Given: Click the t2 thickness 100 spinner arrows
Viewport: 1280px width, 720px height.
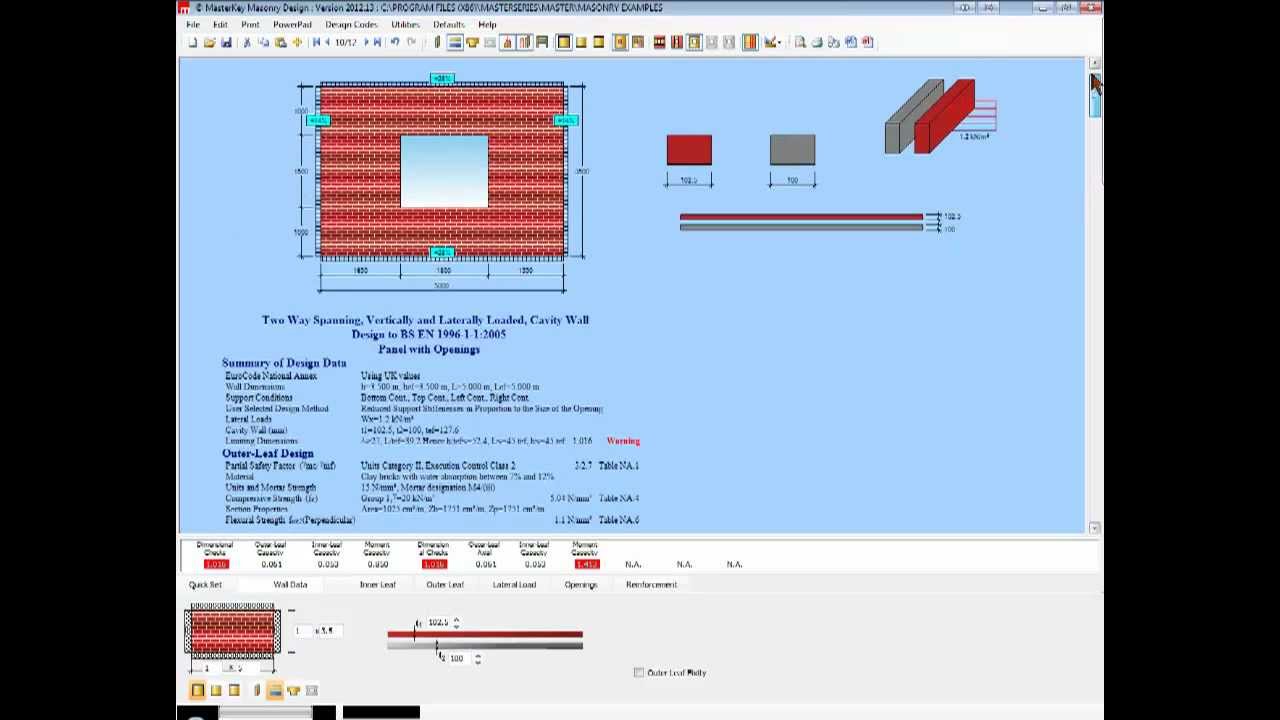Looking at the screenshot, I should (x=477, y=658).
